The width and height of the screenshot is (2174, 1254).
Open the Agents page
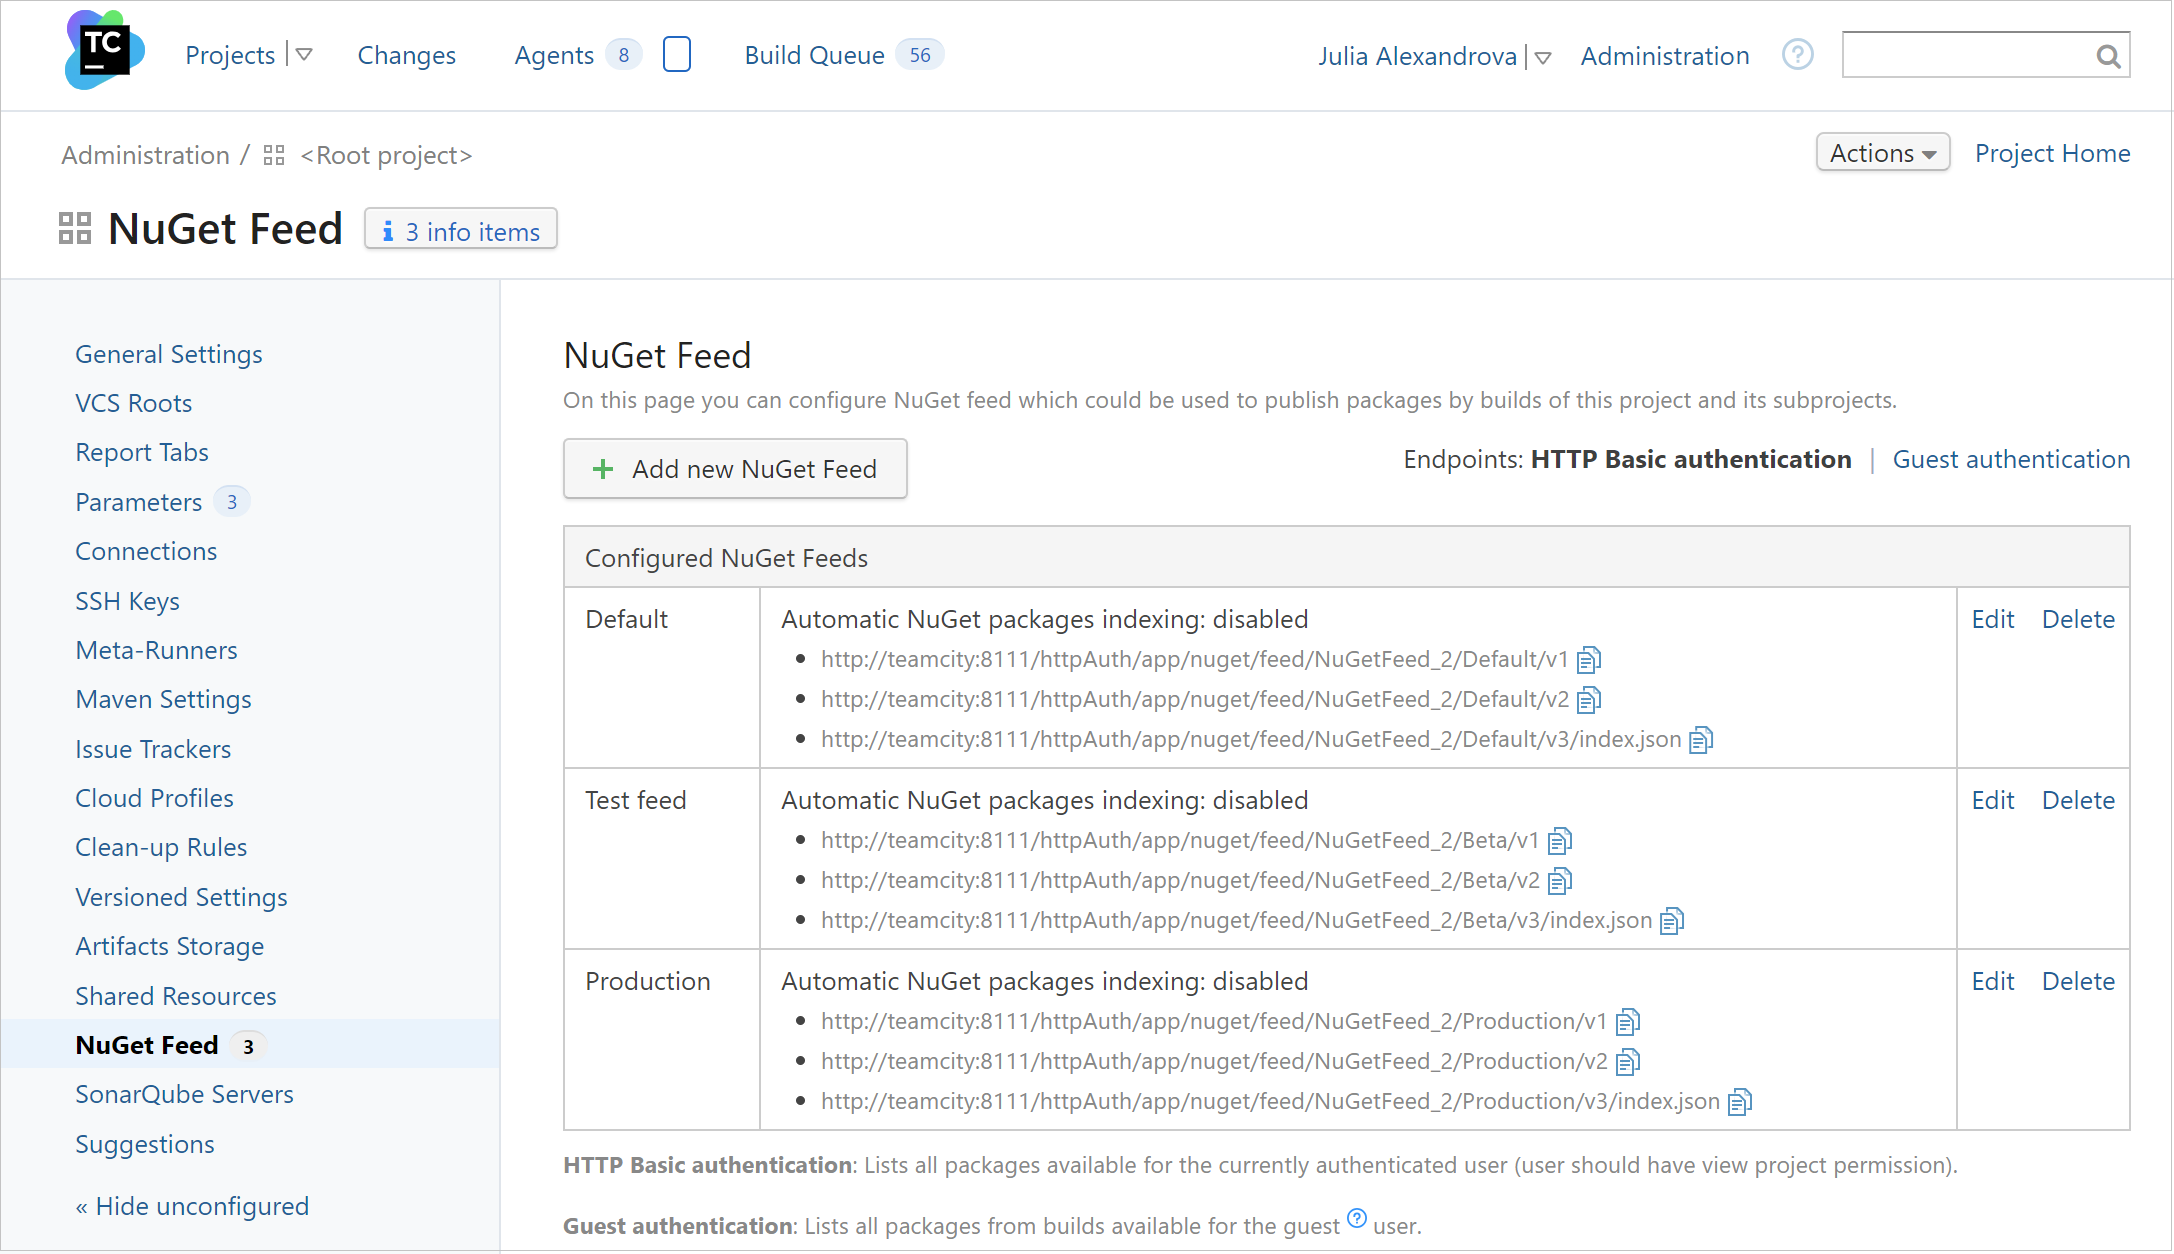point(554,55)
